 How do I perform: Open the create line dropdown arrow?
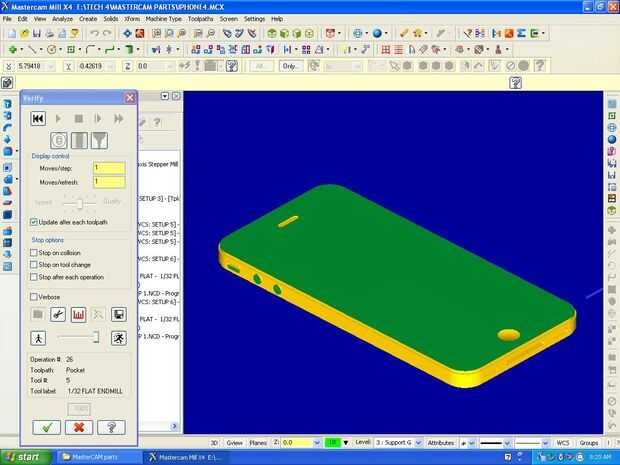pos(41,50)
